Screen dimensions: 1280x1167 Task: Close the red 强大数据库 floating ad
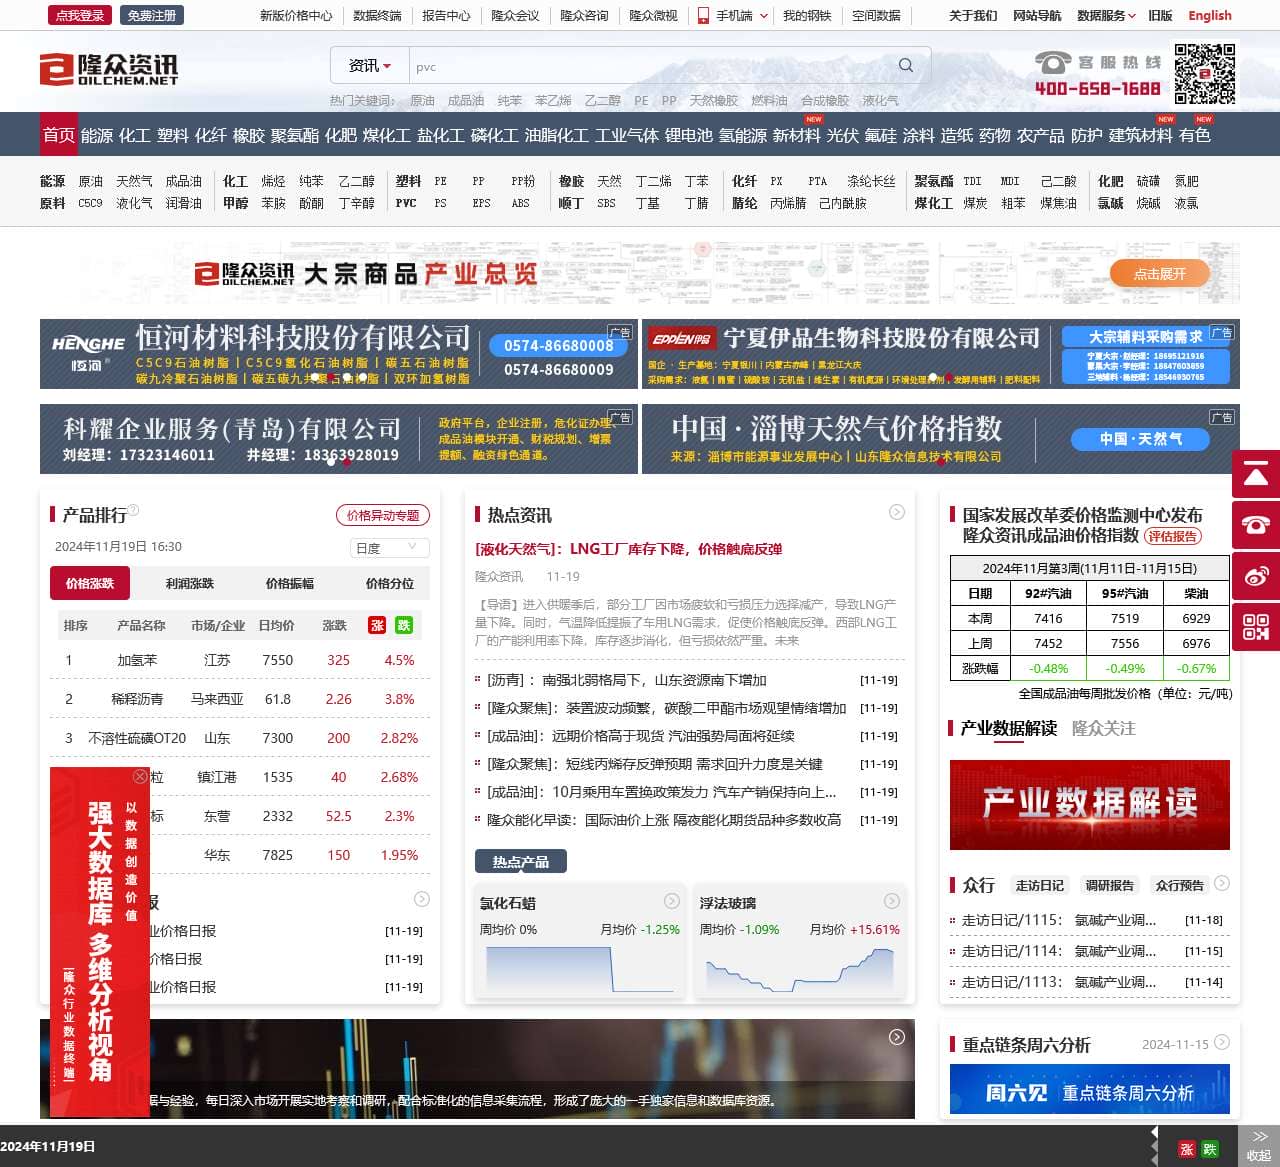140,776
